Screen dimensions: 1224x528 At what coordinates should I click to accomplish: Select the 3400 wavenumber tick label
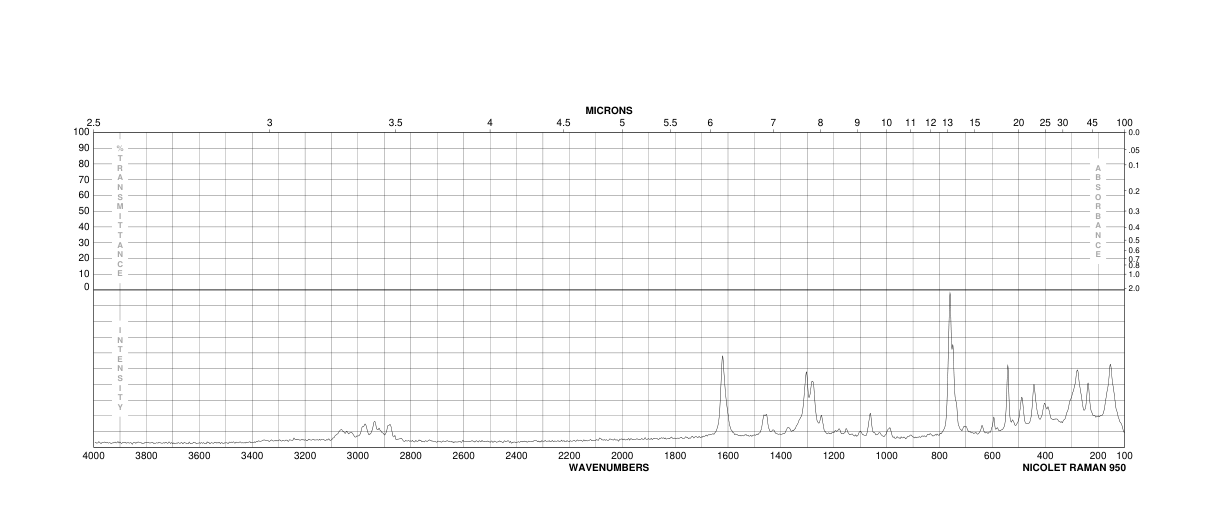click(x=252, y=456)
